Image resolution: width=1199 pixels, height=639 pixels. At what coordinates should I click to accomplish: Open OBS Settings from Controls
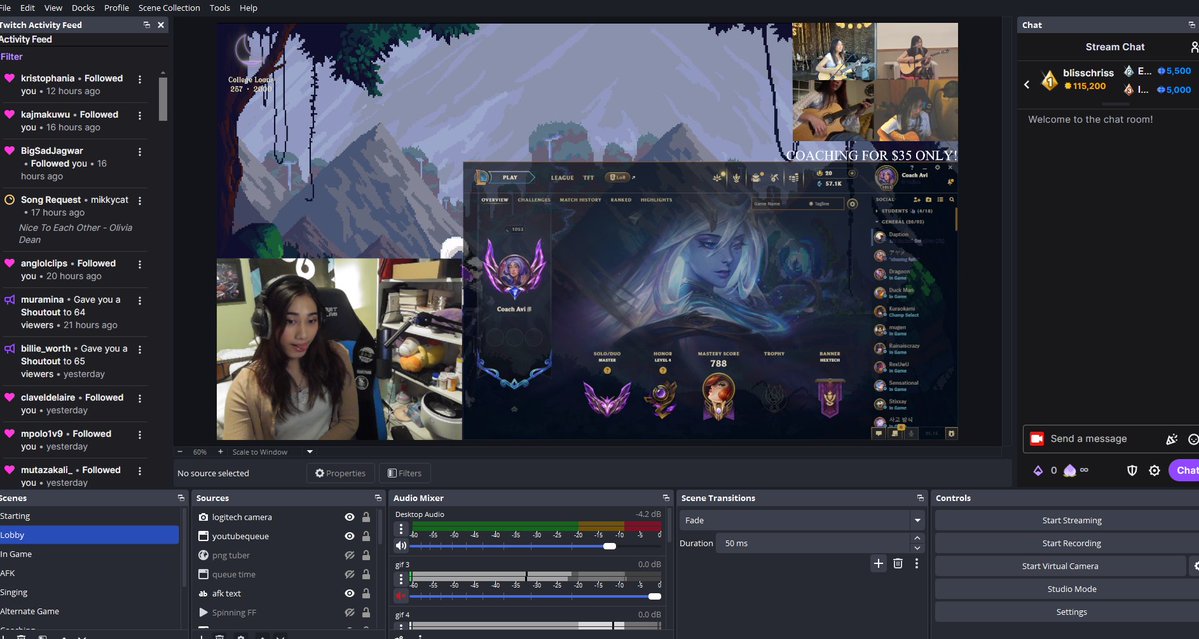pos(1071,611)
